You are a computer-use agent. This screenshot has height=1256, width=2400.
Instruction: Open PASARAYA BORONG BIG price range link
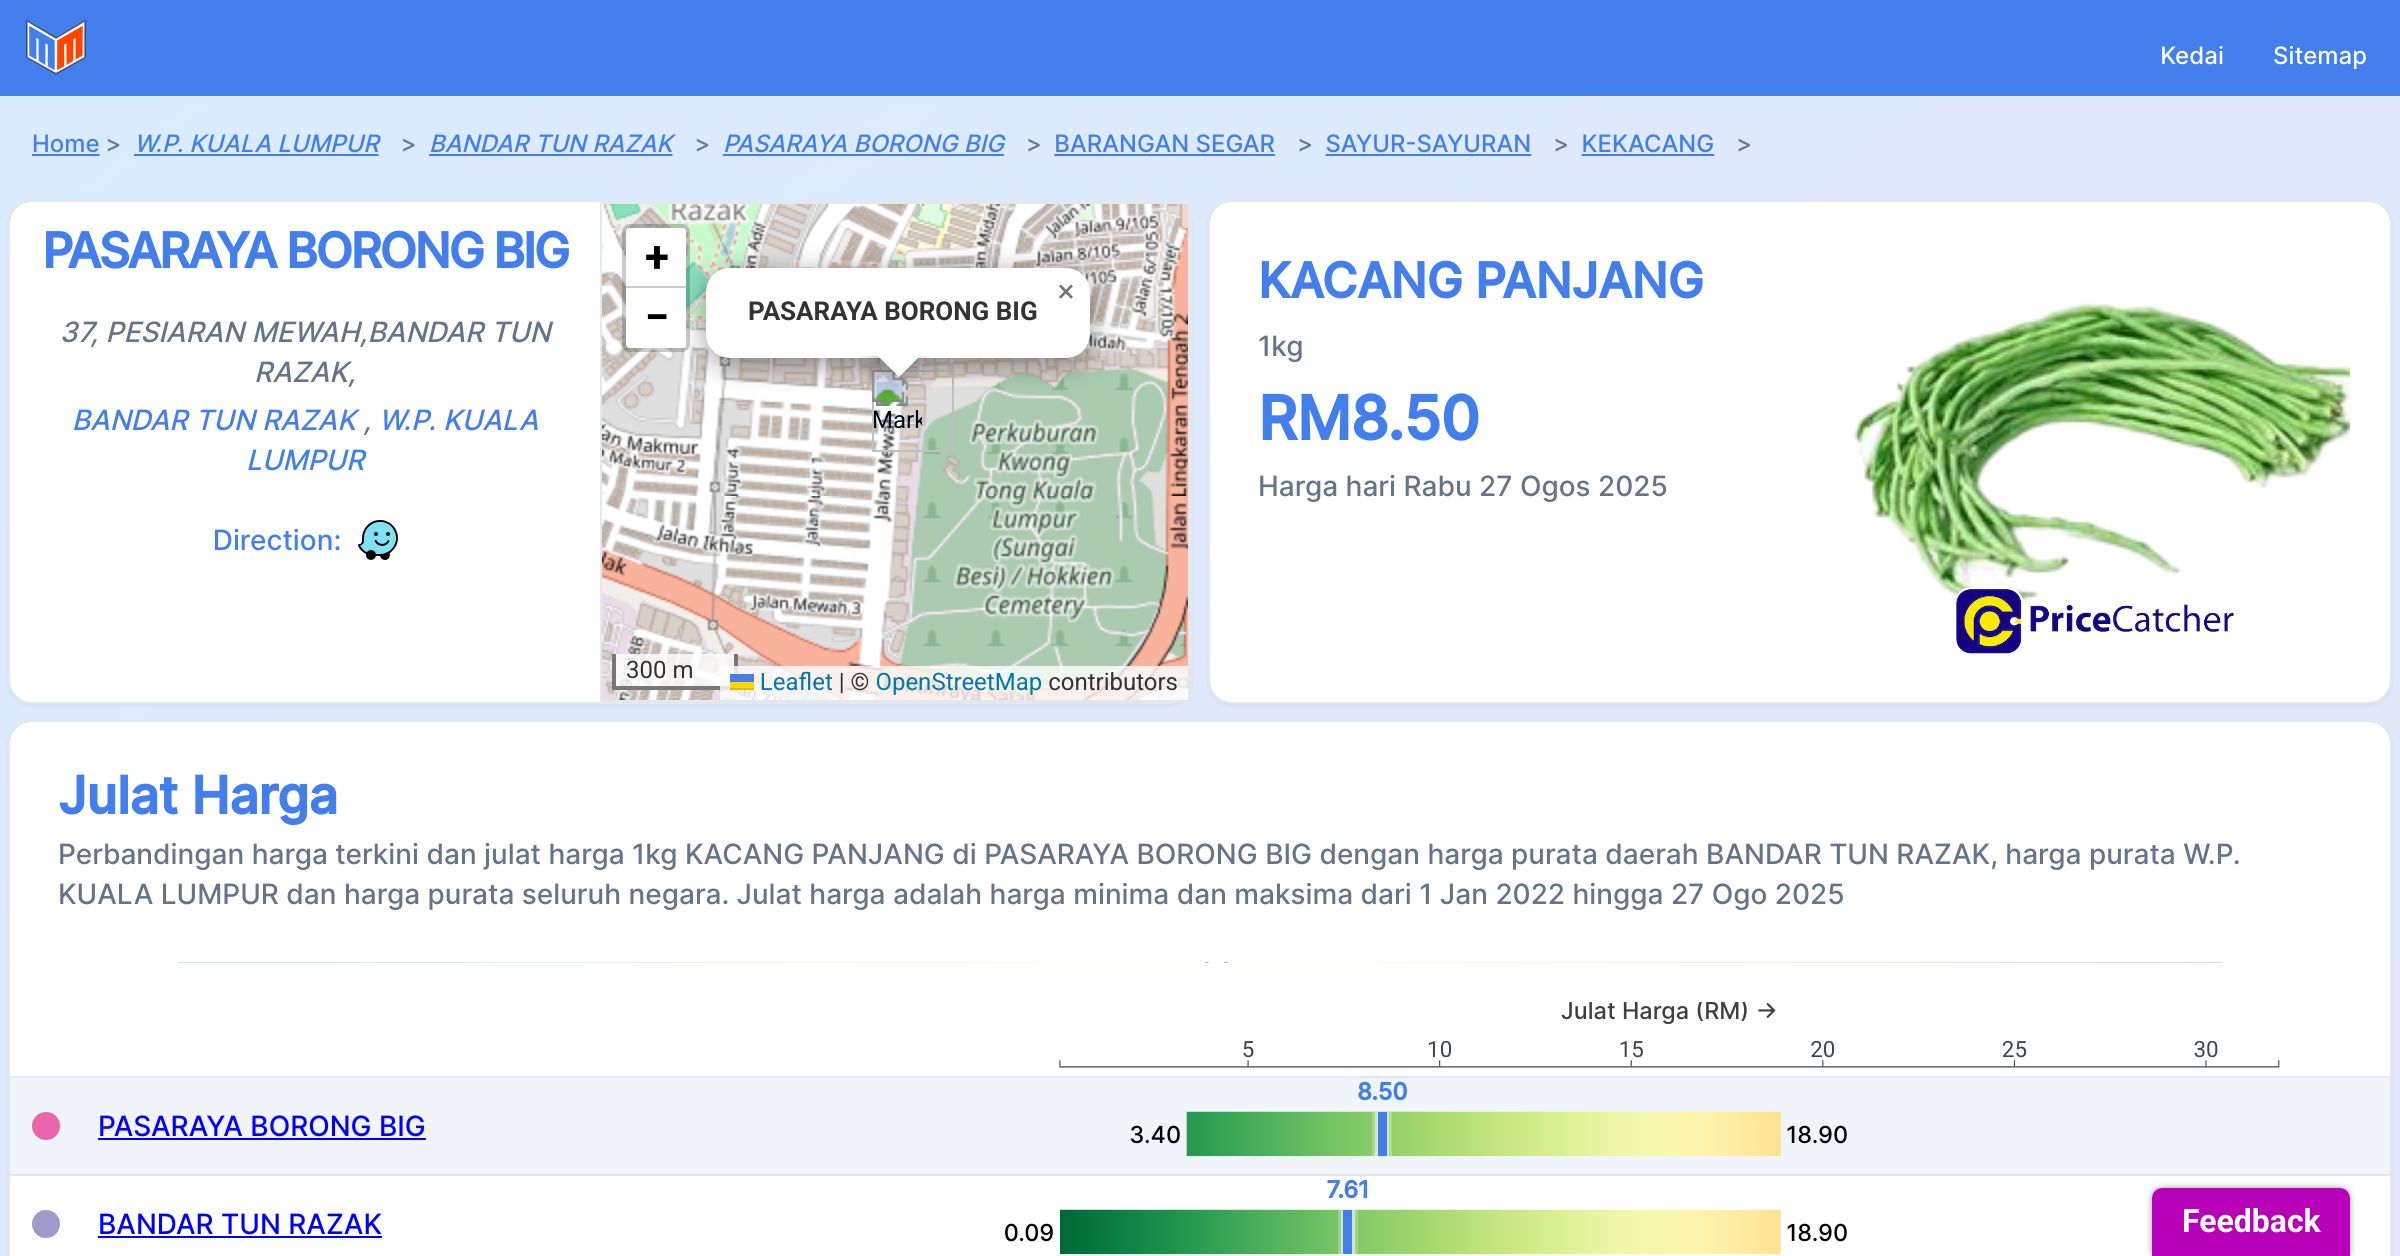tap(261, 1126)
